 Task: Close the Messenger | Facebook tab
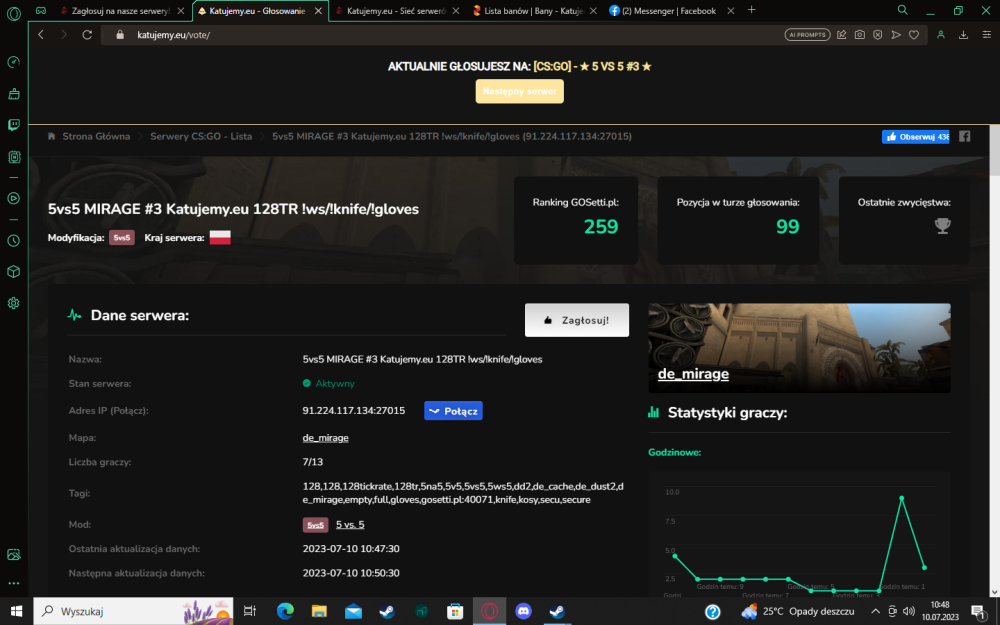[x=731, y=11]
